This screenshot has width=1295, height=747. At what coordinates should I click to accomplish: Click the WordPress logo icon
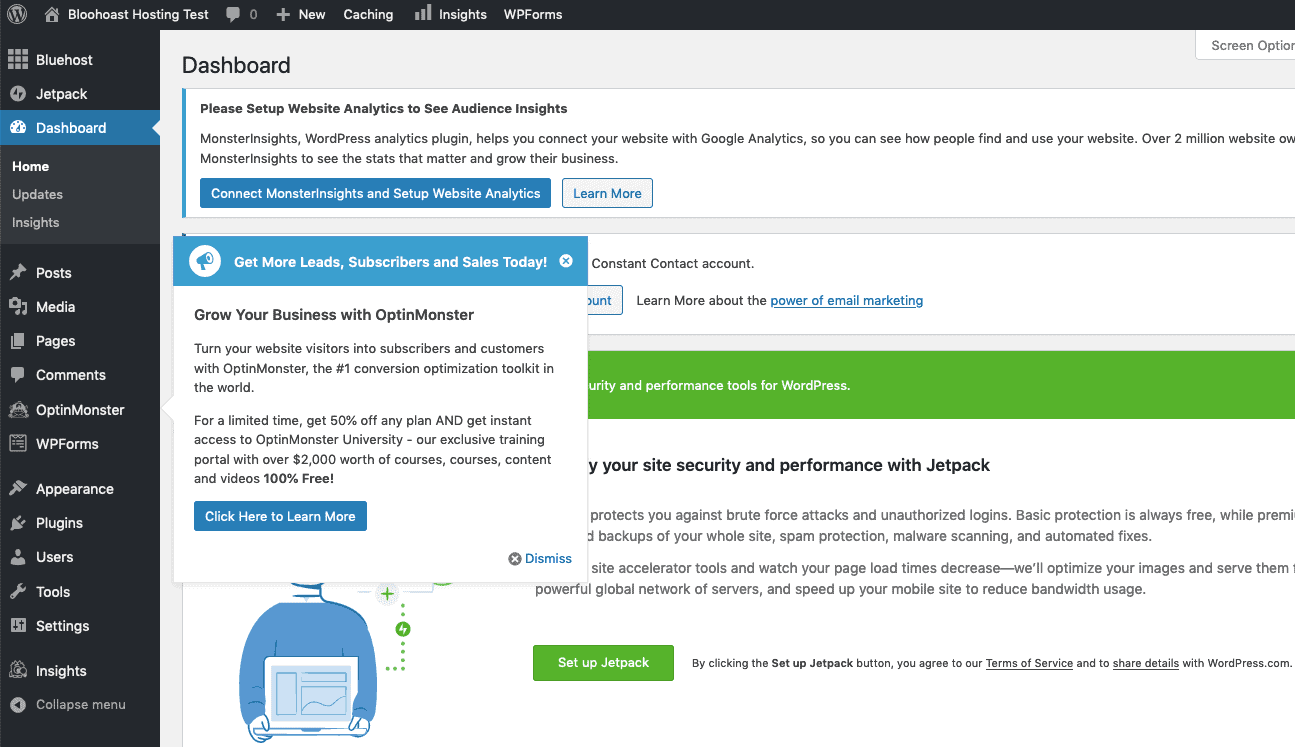coord(17,14)
